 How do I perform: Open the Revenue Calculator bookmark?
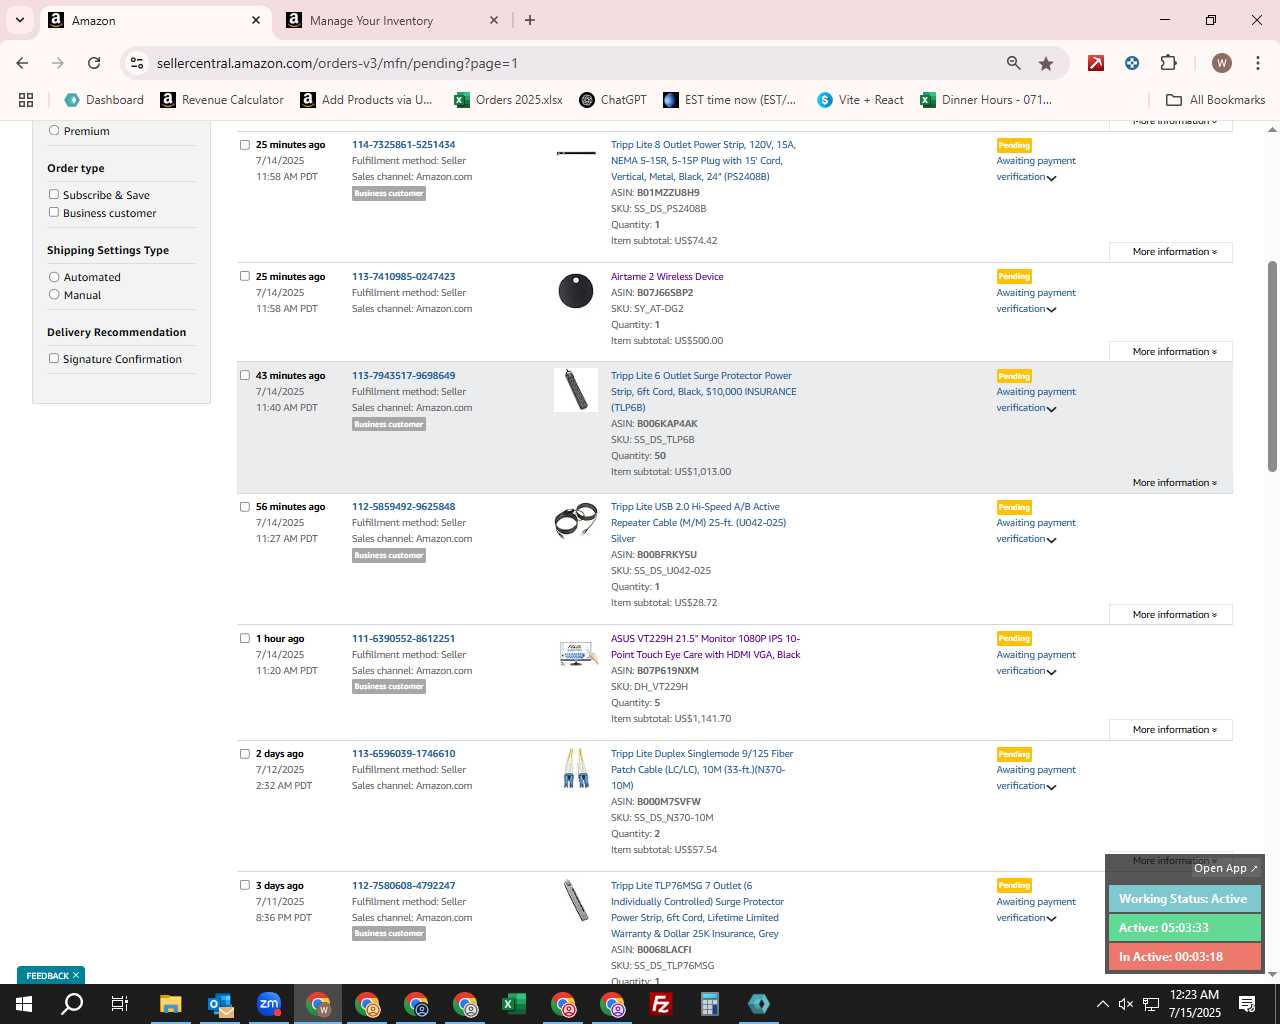tap(222, 100)
